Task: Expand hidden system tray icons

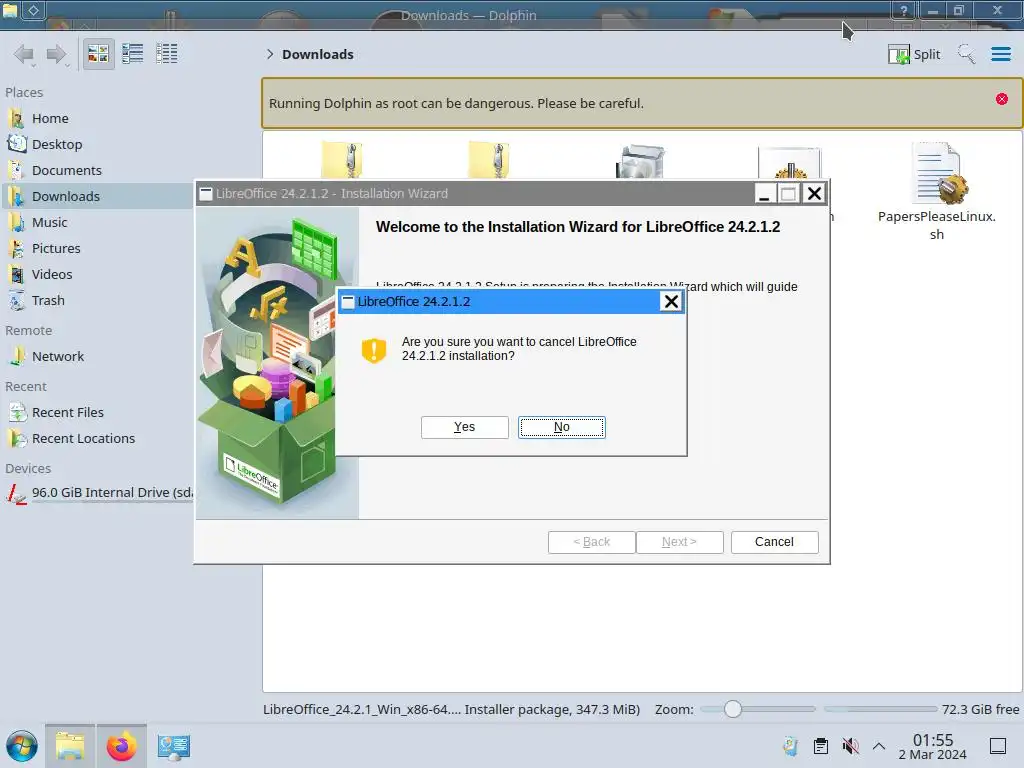Action: (879, 746)
